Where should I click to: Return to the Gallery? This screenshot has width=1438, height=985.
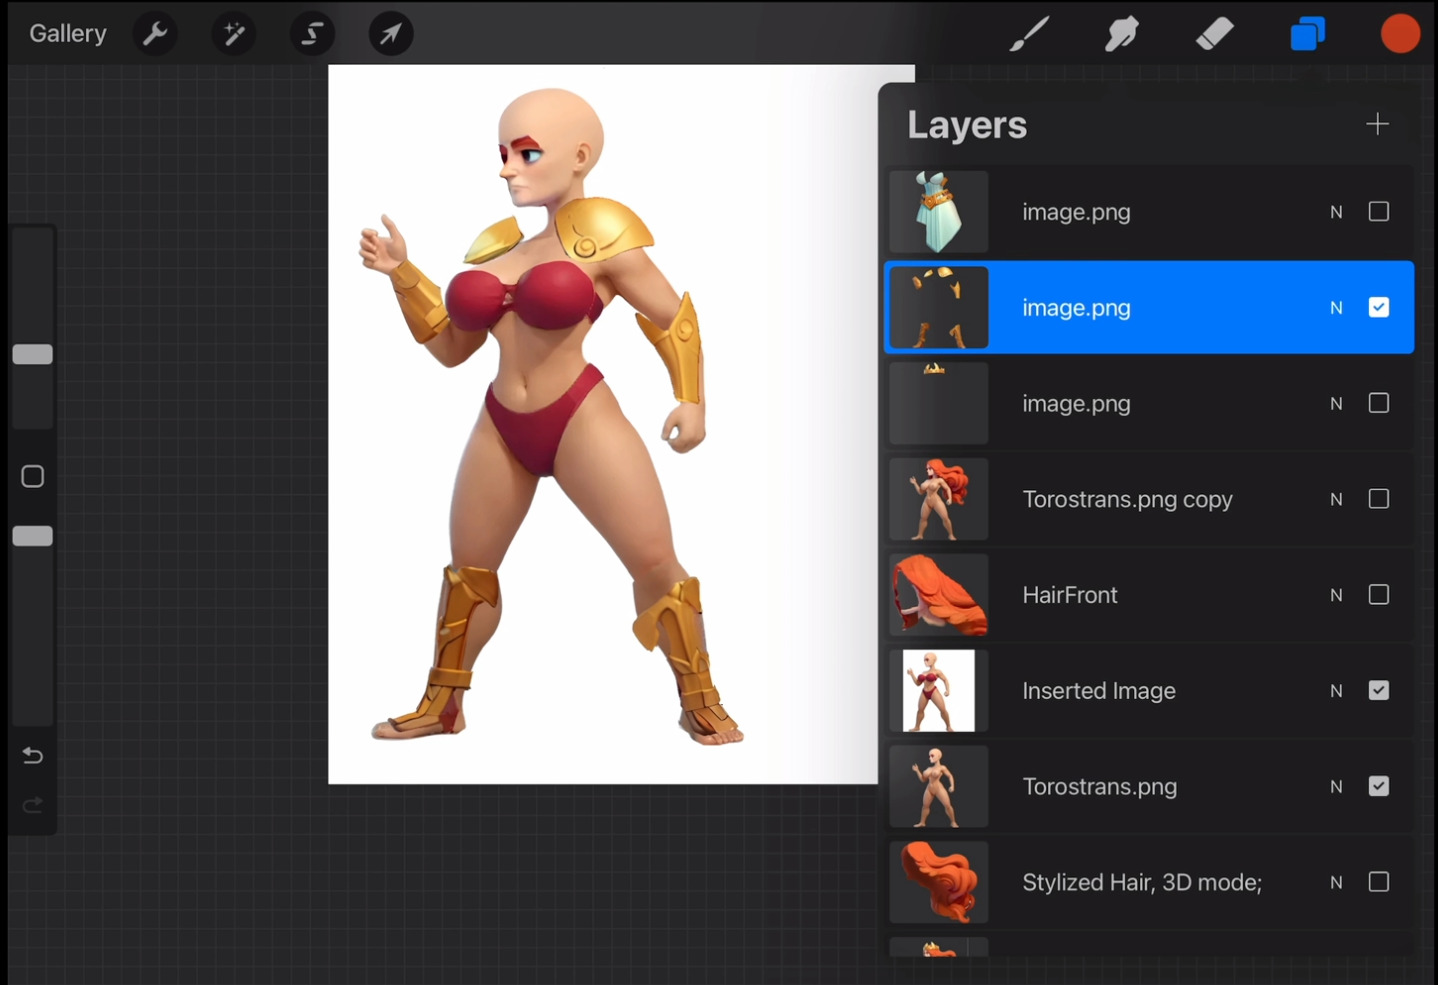(x=67, y=33)
